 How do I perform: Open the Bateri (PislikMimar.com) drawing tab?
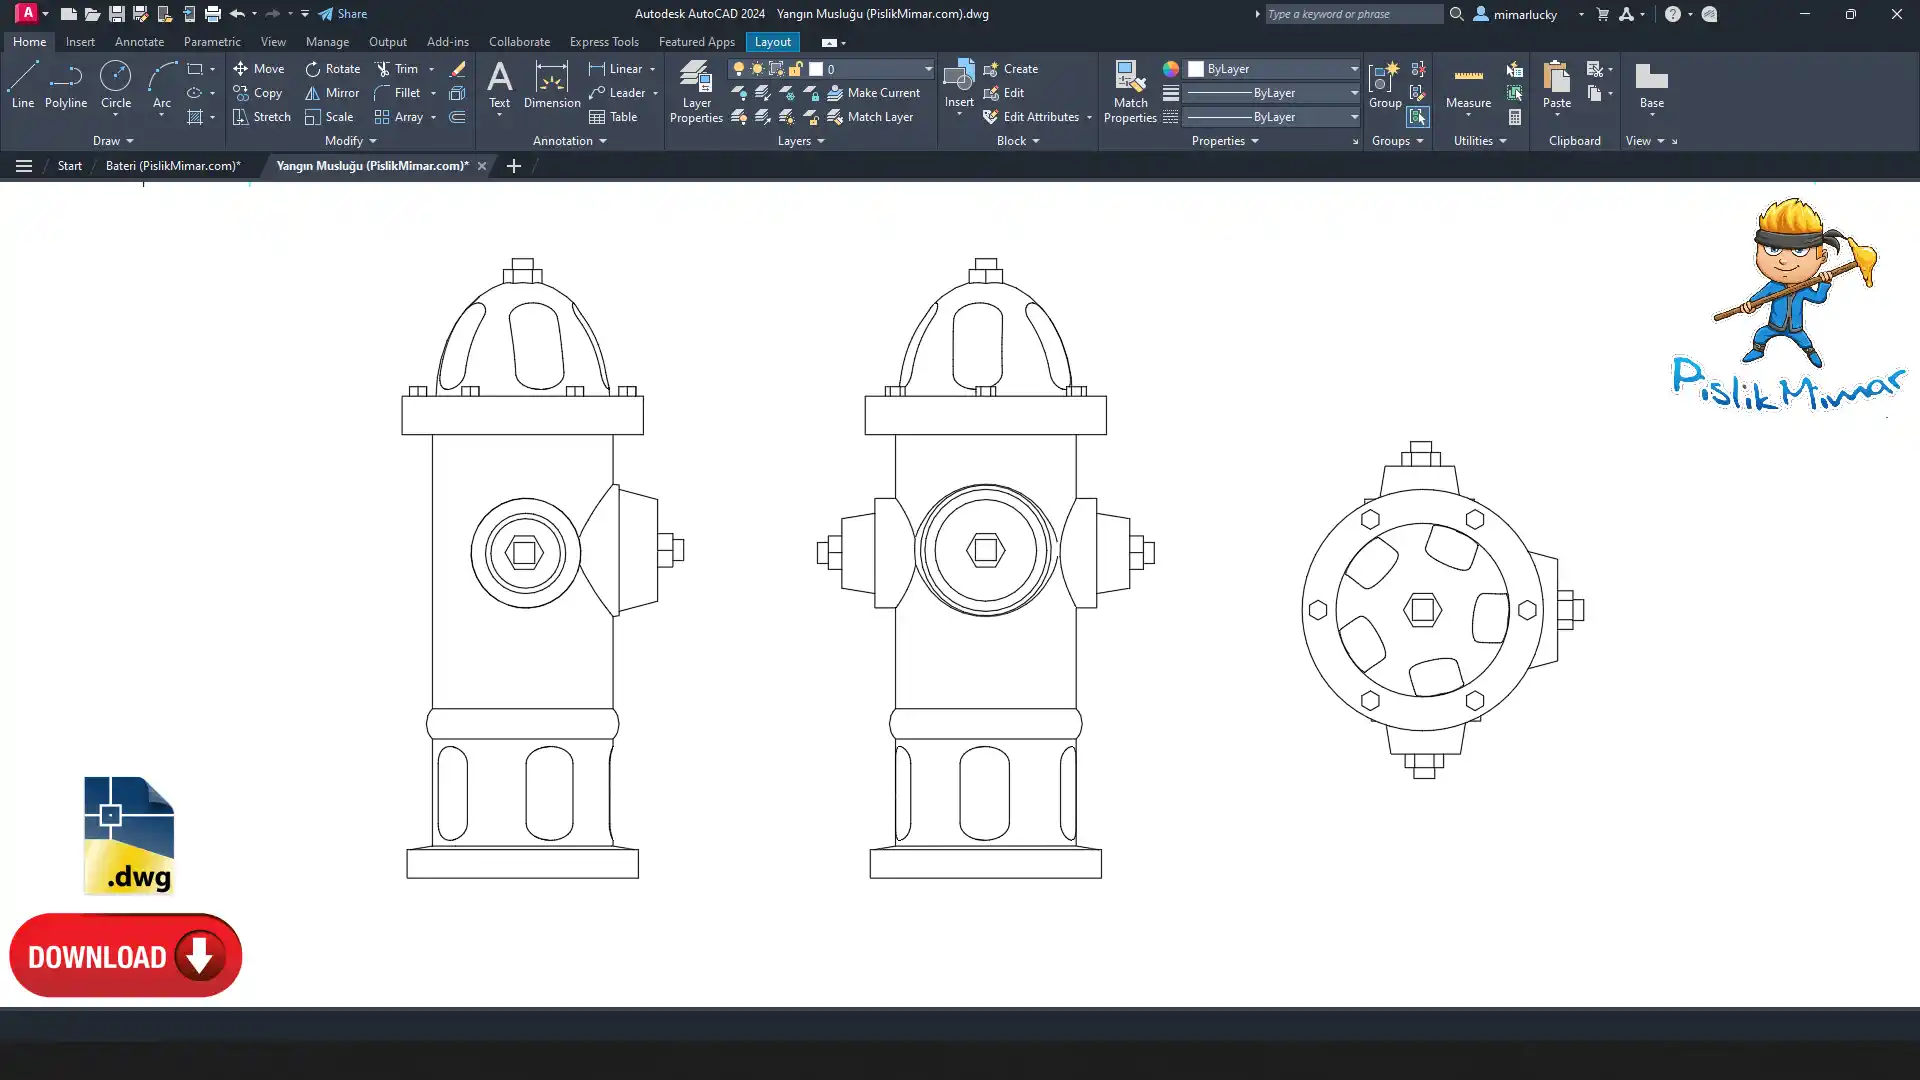tap(173, 166)
